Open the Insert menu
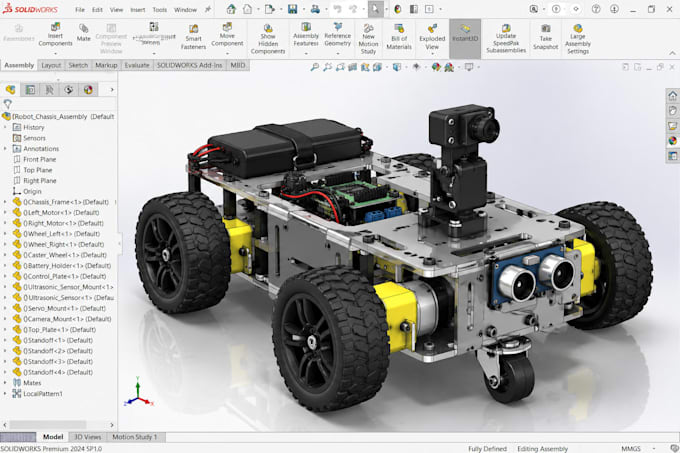 138,10
